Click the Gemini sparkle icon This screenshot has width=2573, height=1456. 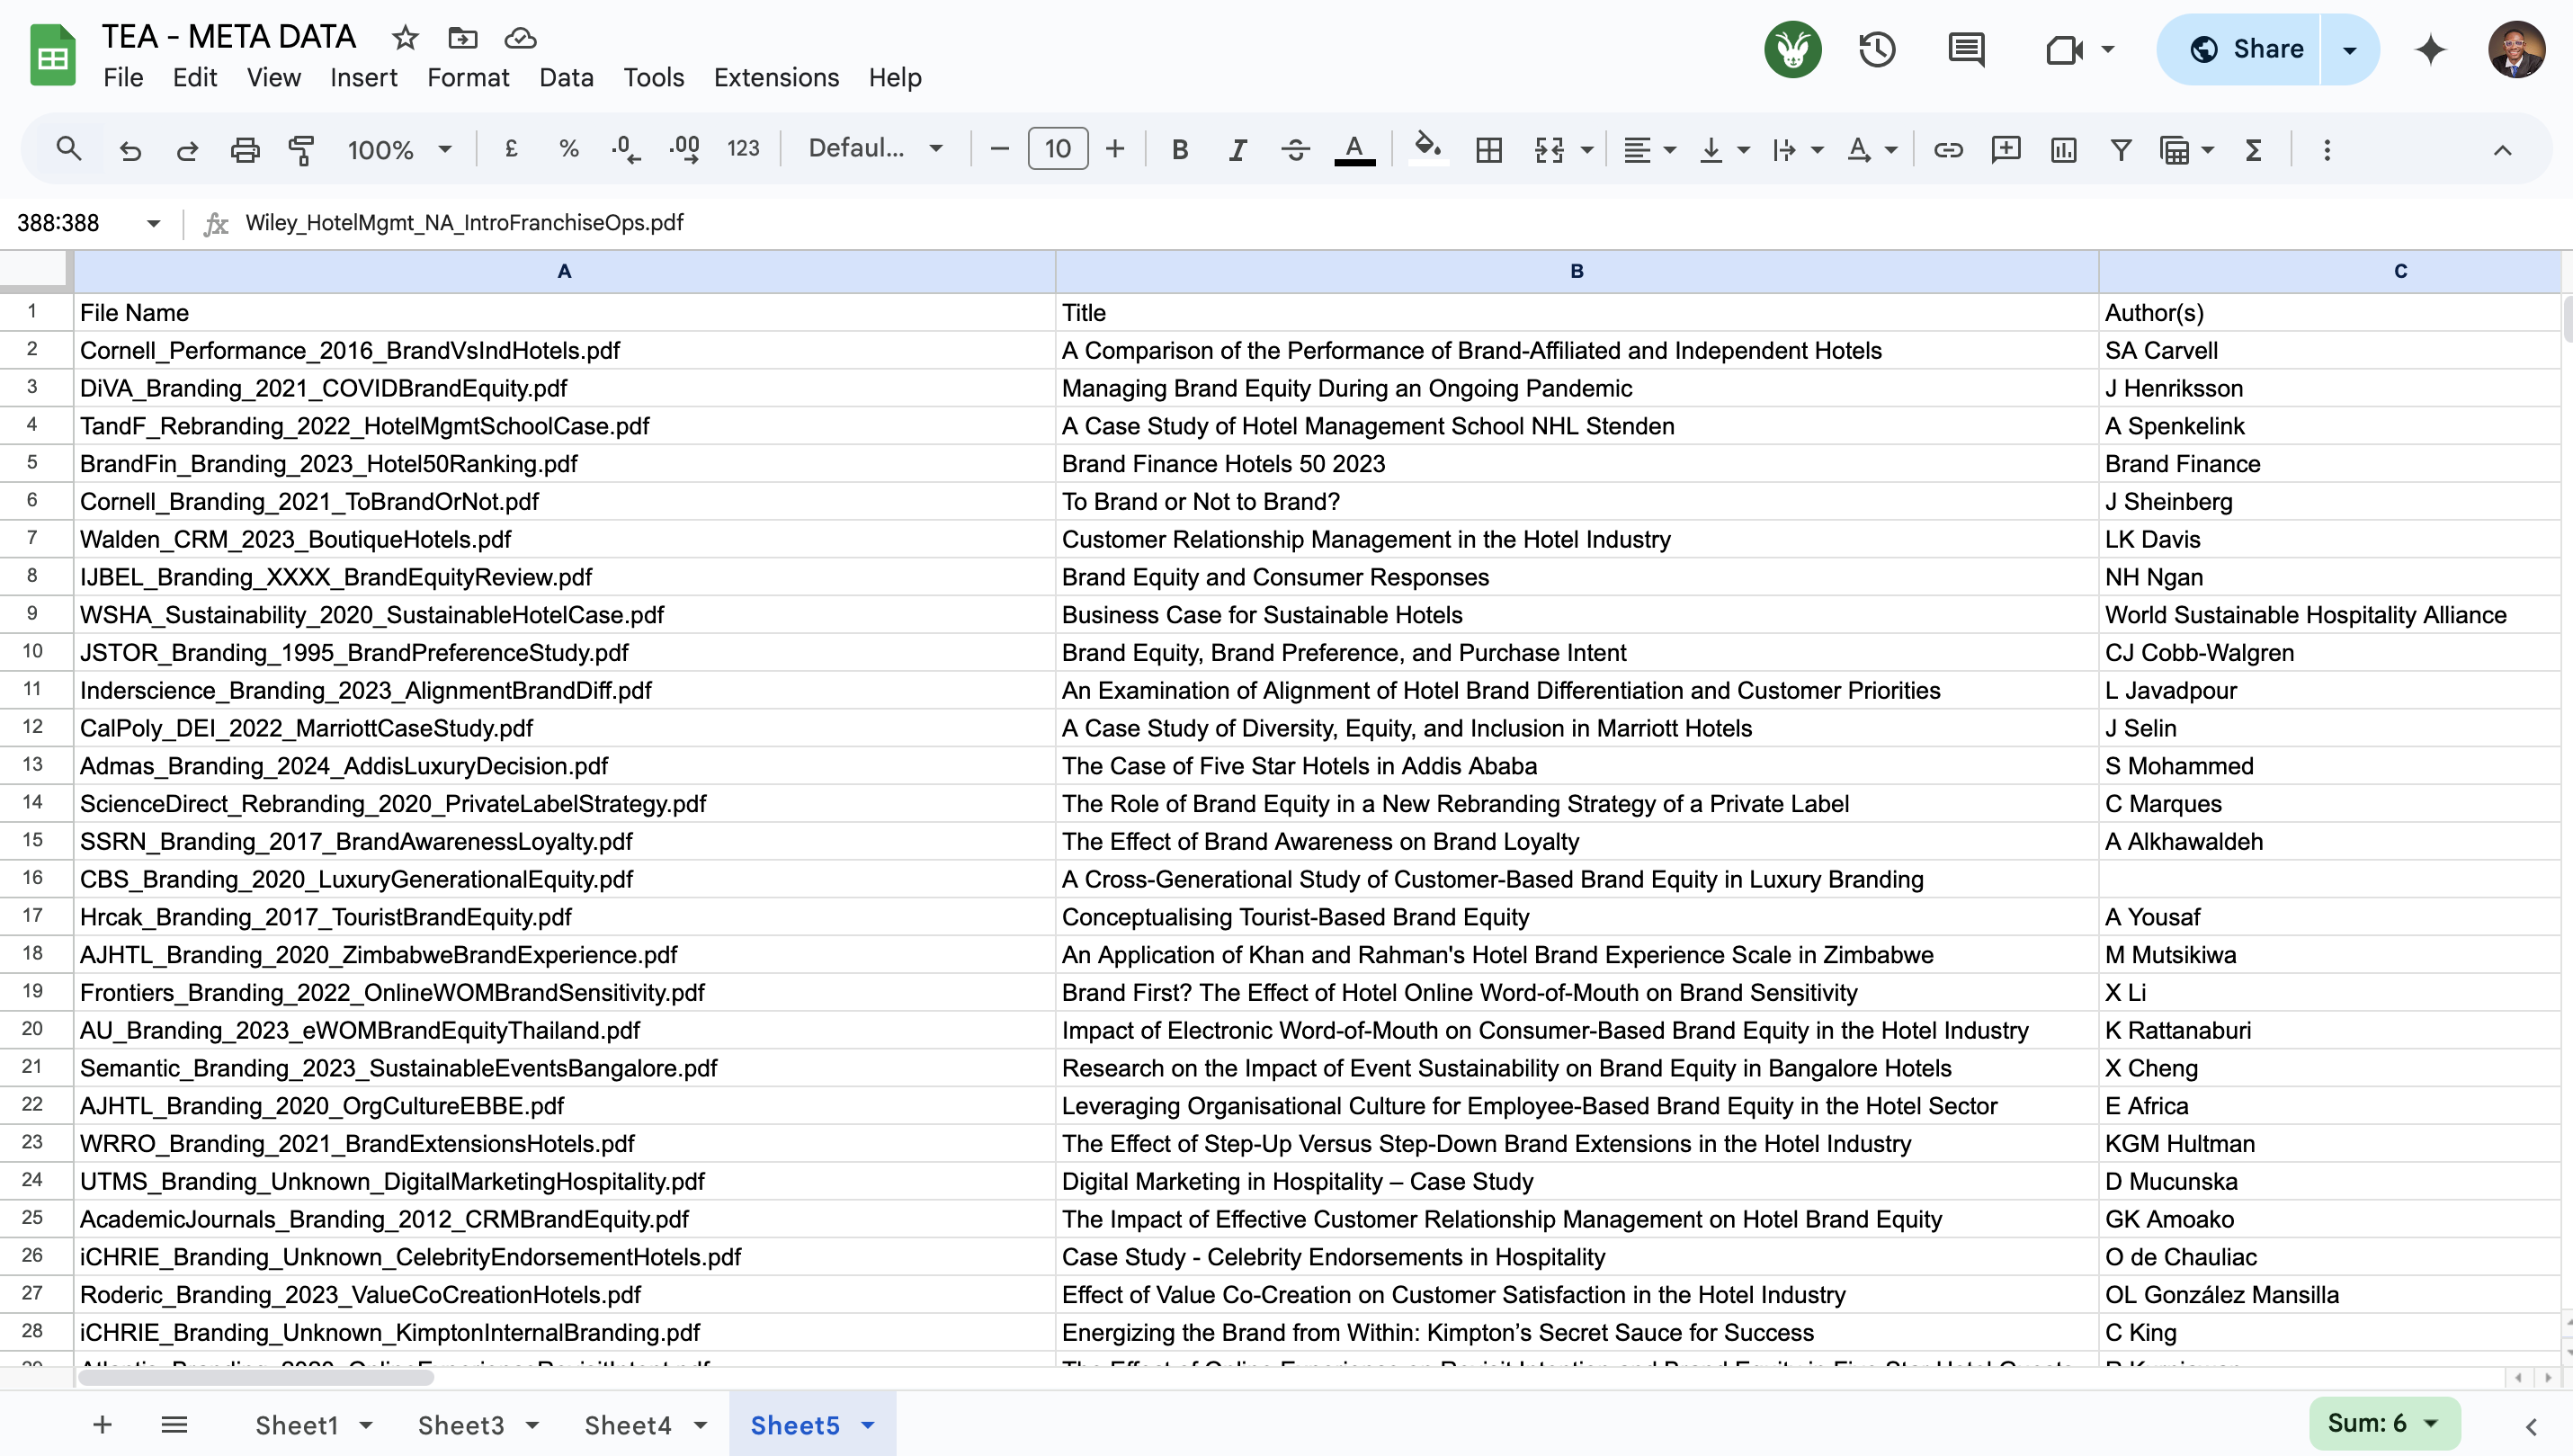pos(2431,49)
